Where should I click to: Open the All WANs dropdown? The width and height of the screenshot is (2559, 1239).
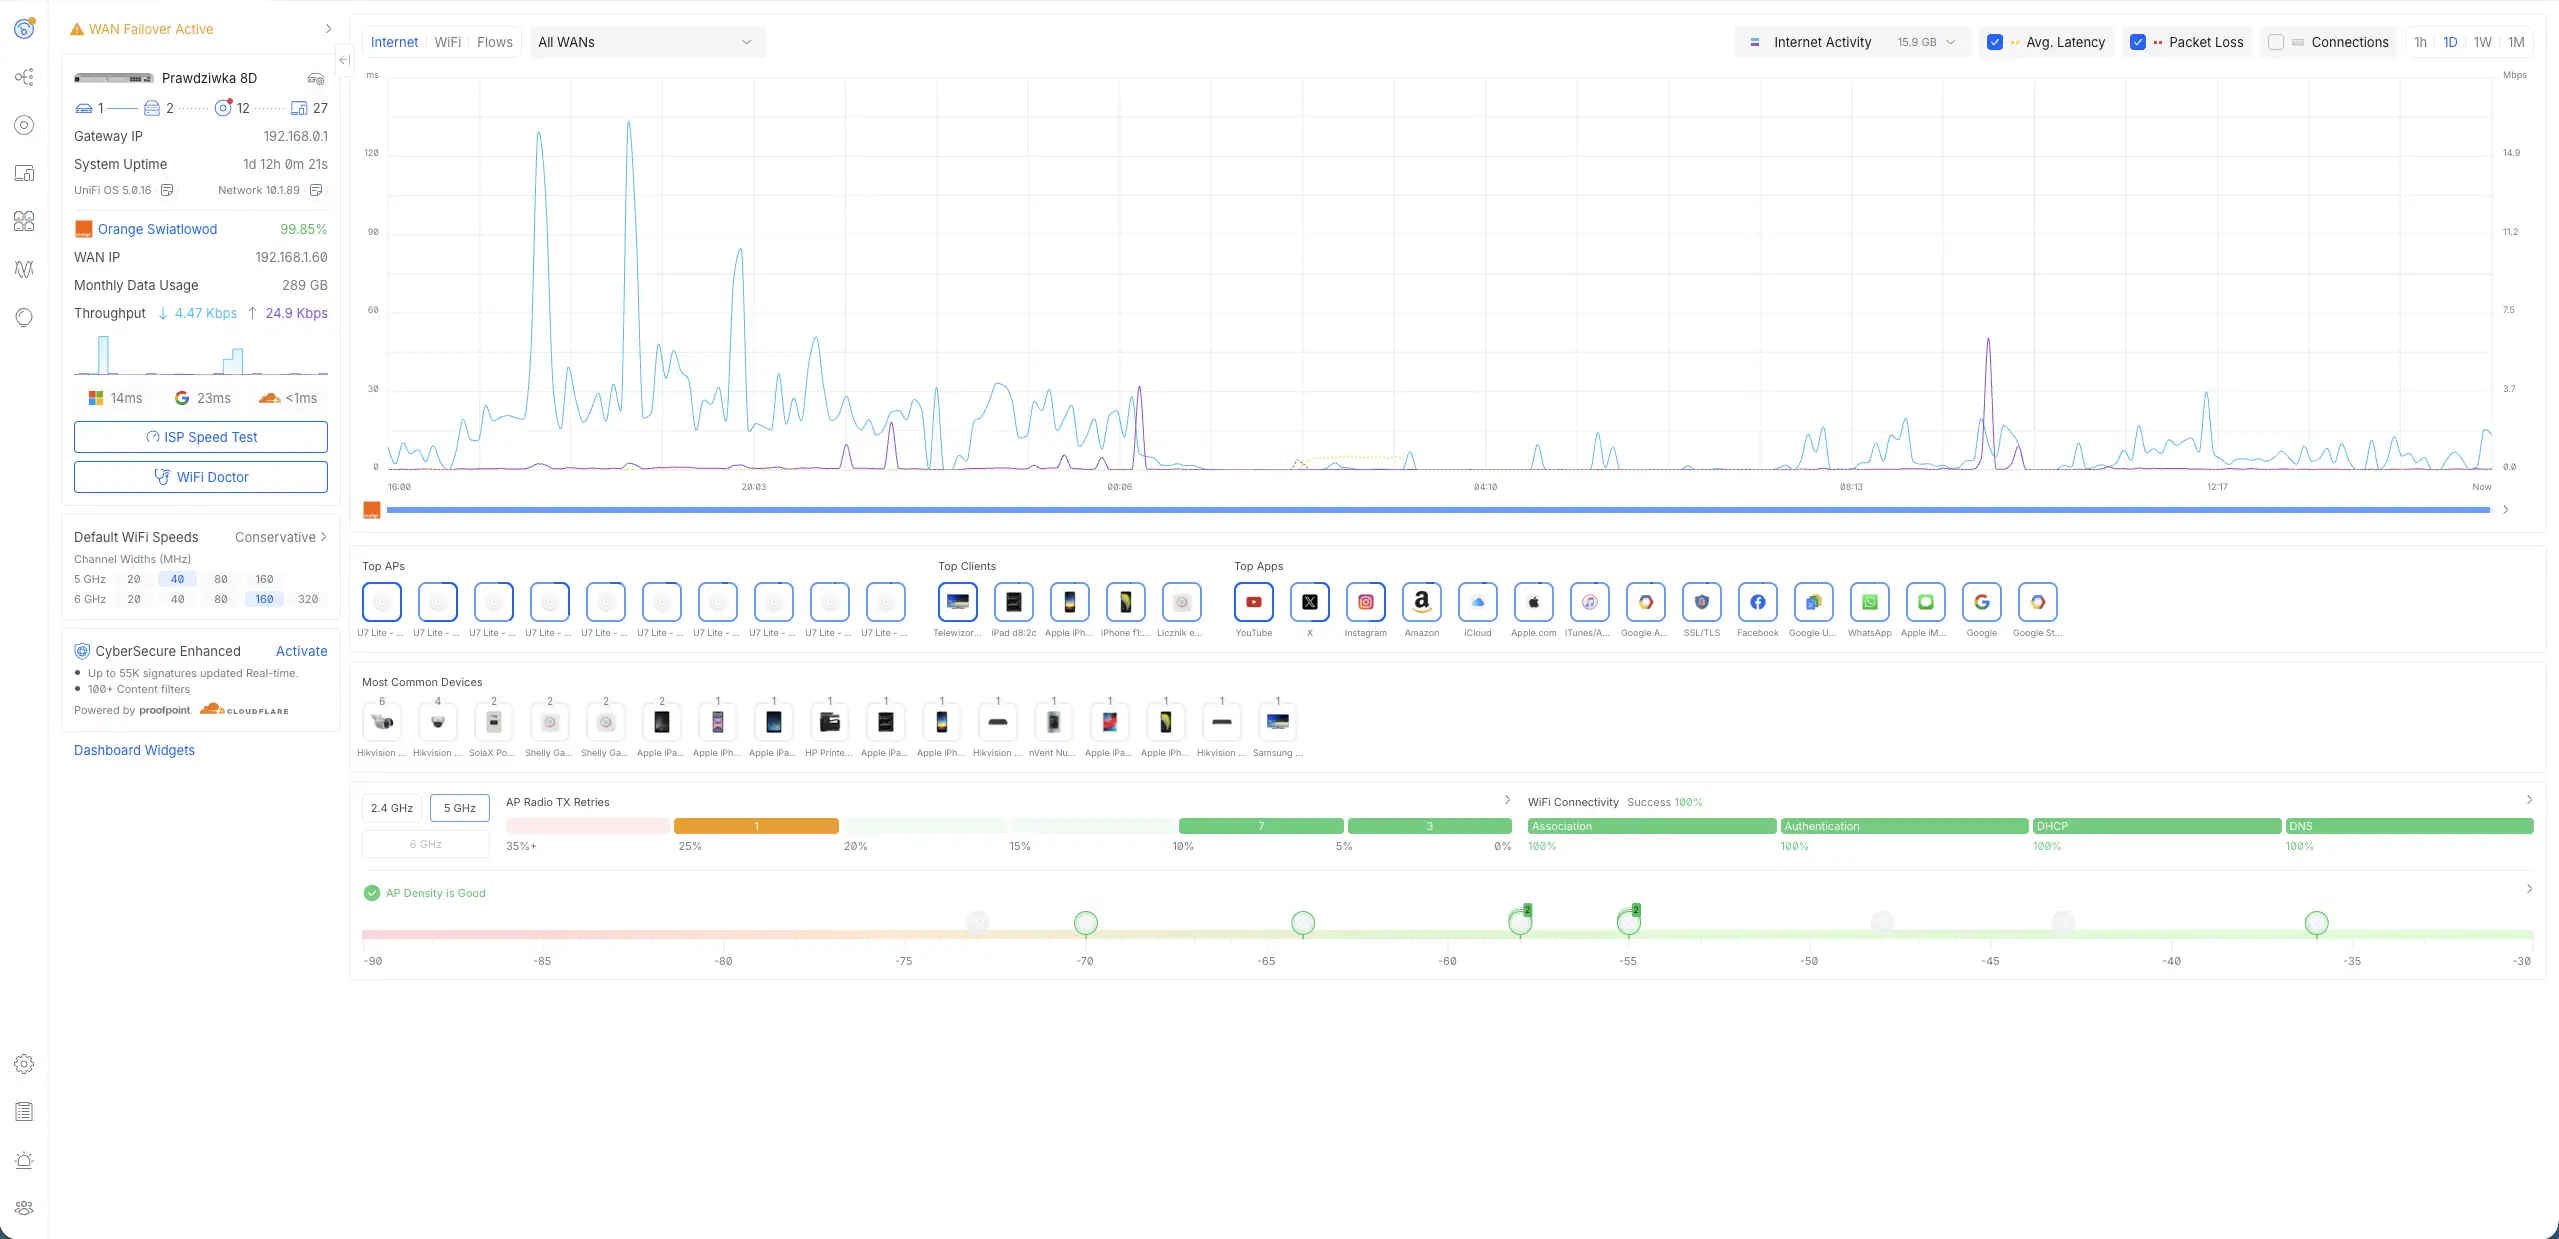(x=646, y=42)
